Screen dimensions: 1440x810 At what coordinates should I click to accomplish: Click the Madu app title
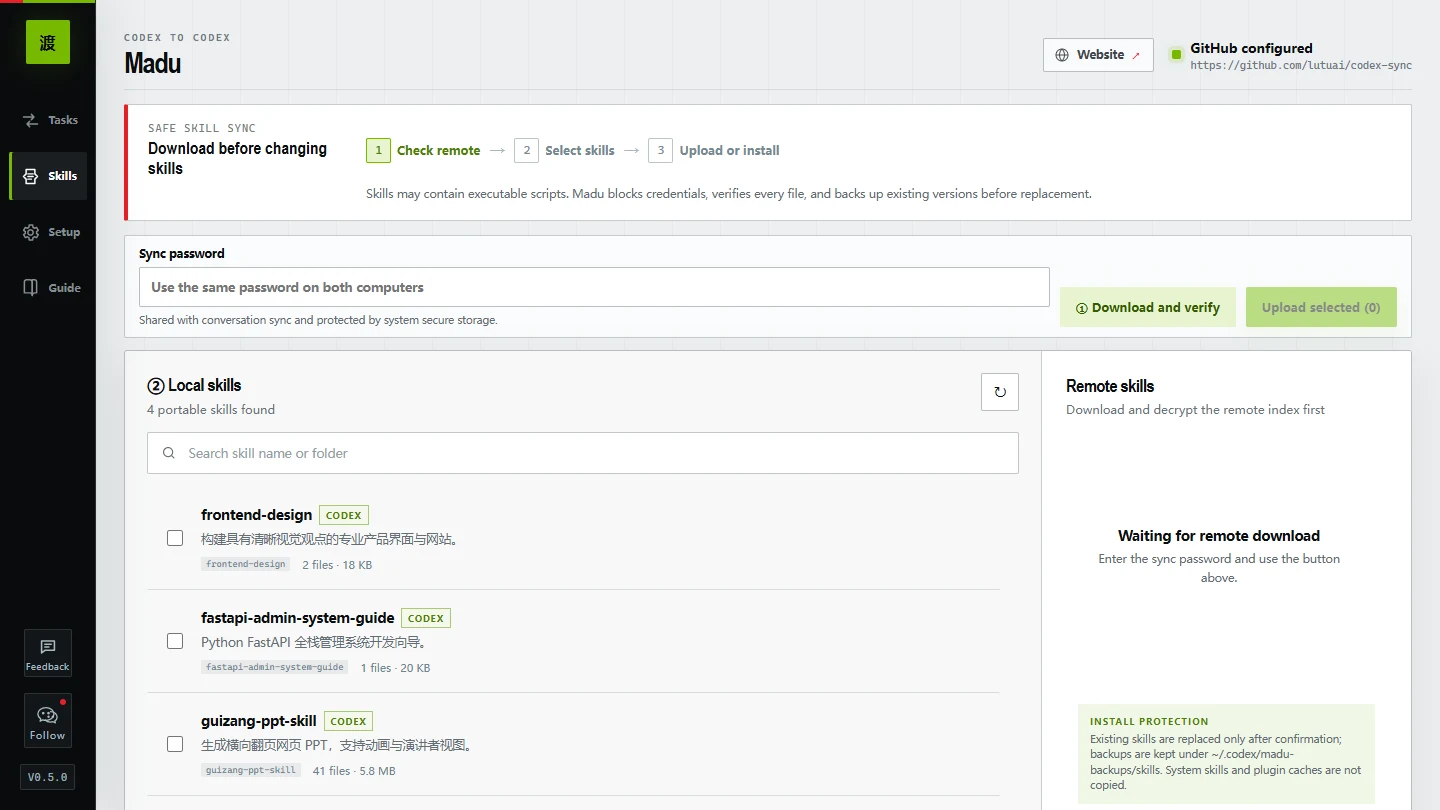click(x=153, y=64)
